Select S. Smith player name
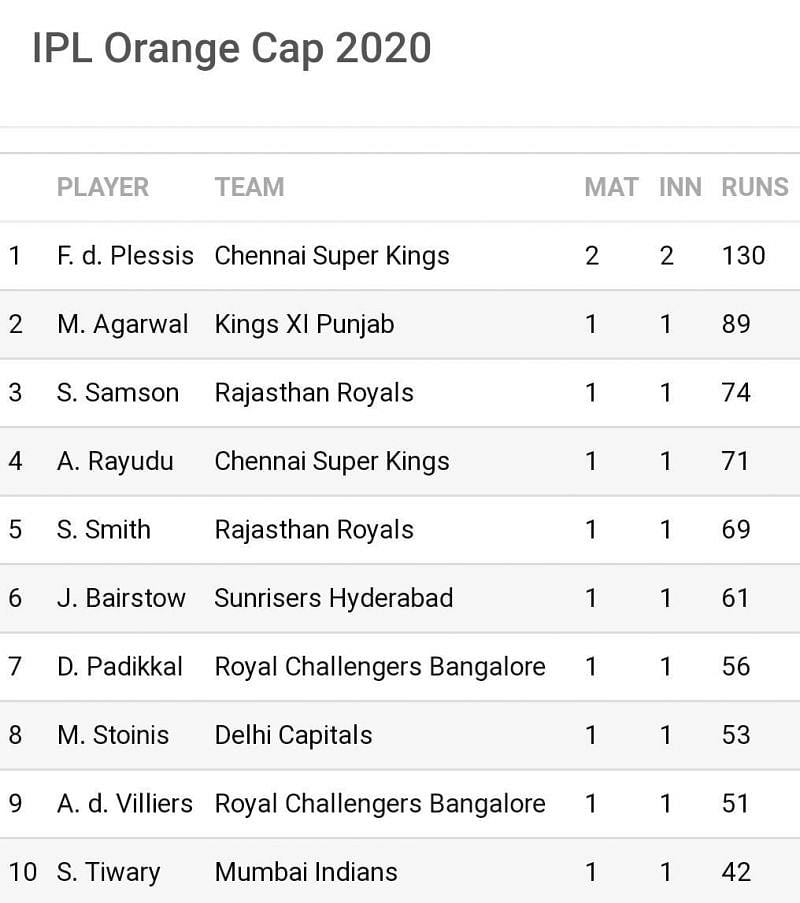This screenshot has height=903, width=800. (x=104, y=530)
